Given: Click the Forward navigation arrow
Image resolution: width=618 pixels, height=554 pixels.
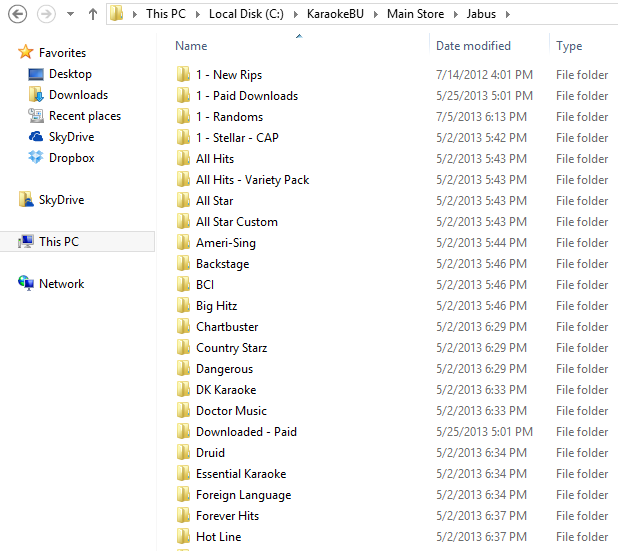Looking at the screenshot, I should click(x=46, y=14).
